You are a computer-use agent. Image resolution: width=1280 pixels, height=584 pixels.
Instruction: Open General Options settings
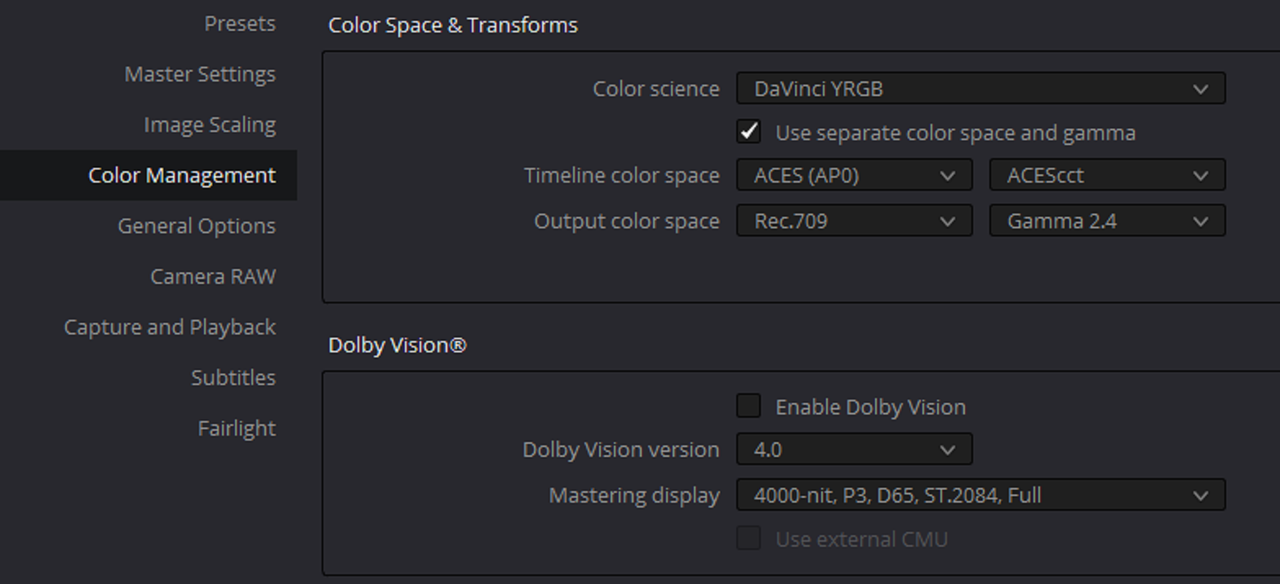[x=197, y=226]
